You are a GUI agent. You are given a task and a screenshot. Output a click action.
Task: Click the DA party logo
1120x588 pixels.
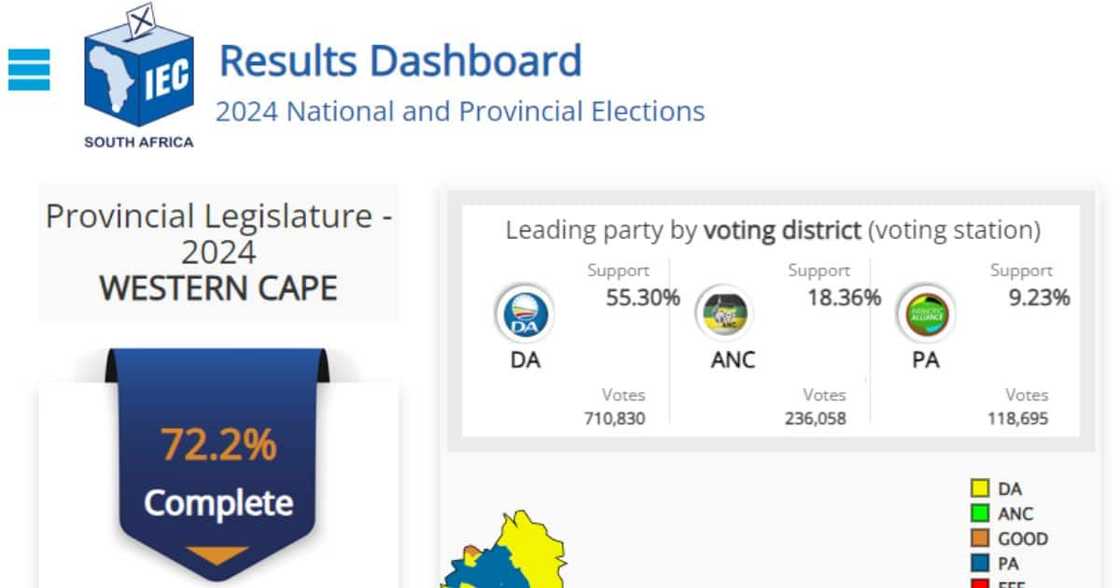click(524, 315)
